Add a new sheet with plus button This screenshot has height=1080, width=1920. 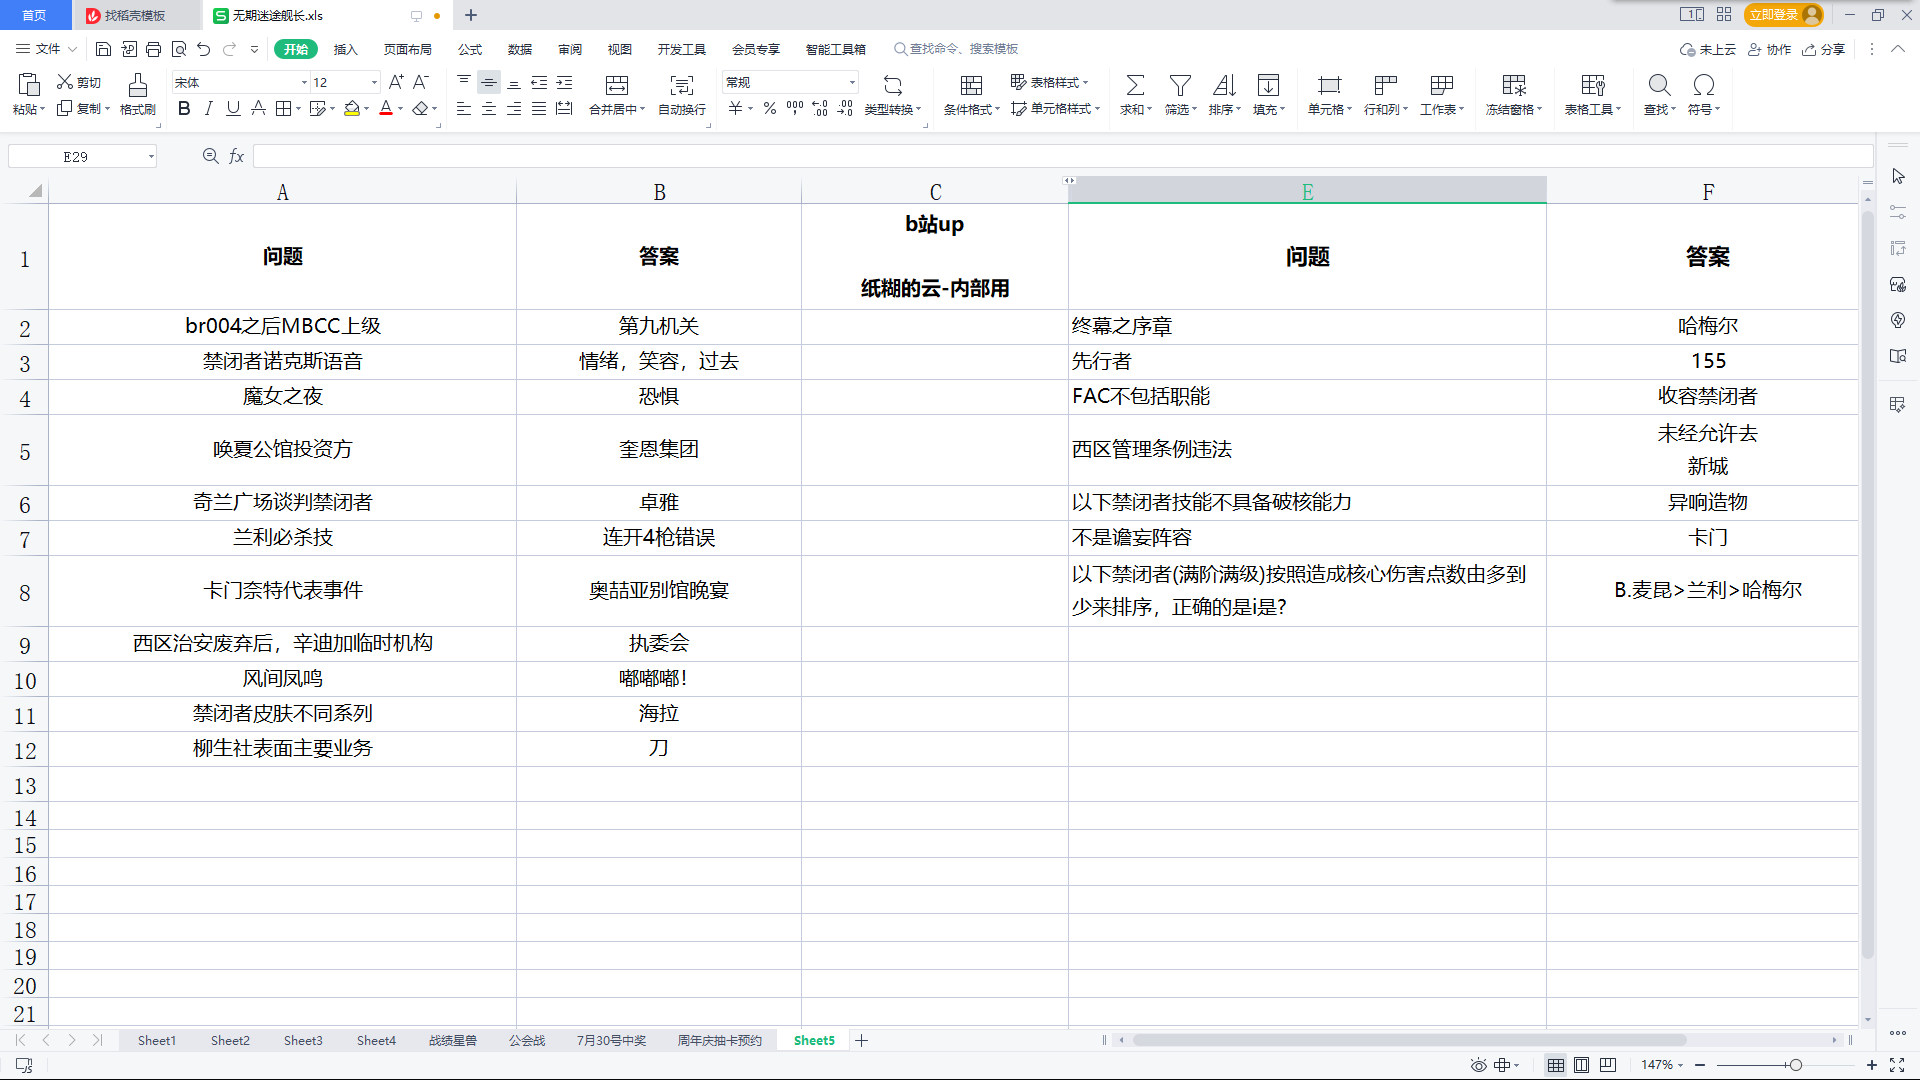(861, 1040)
